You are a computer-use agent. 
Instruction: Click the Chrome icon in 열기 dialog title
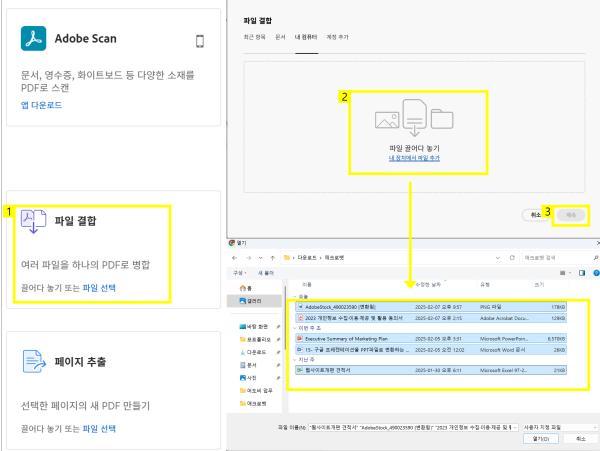coord(232,243)
